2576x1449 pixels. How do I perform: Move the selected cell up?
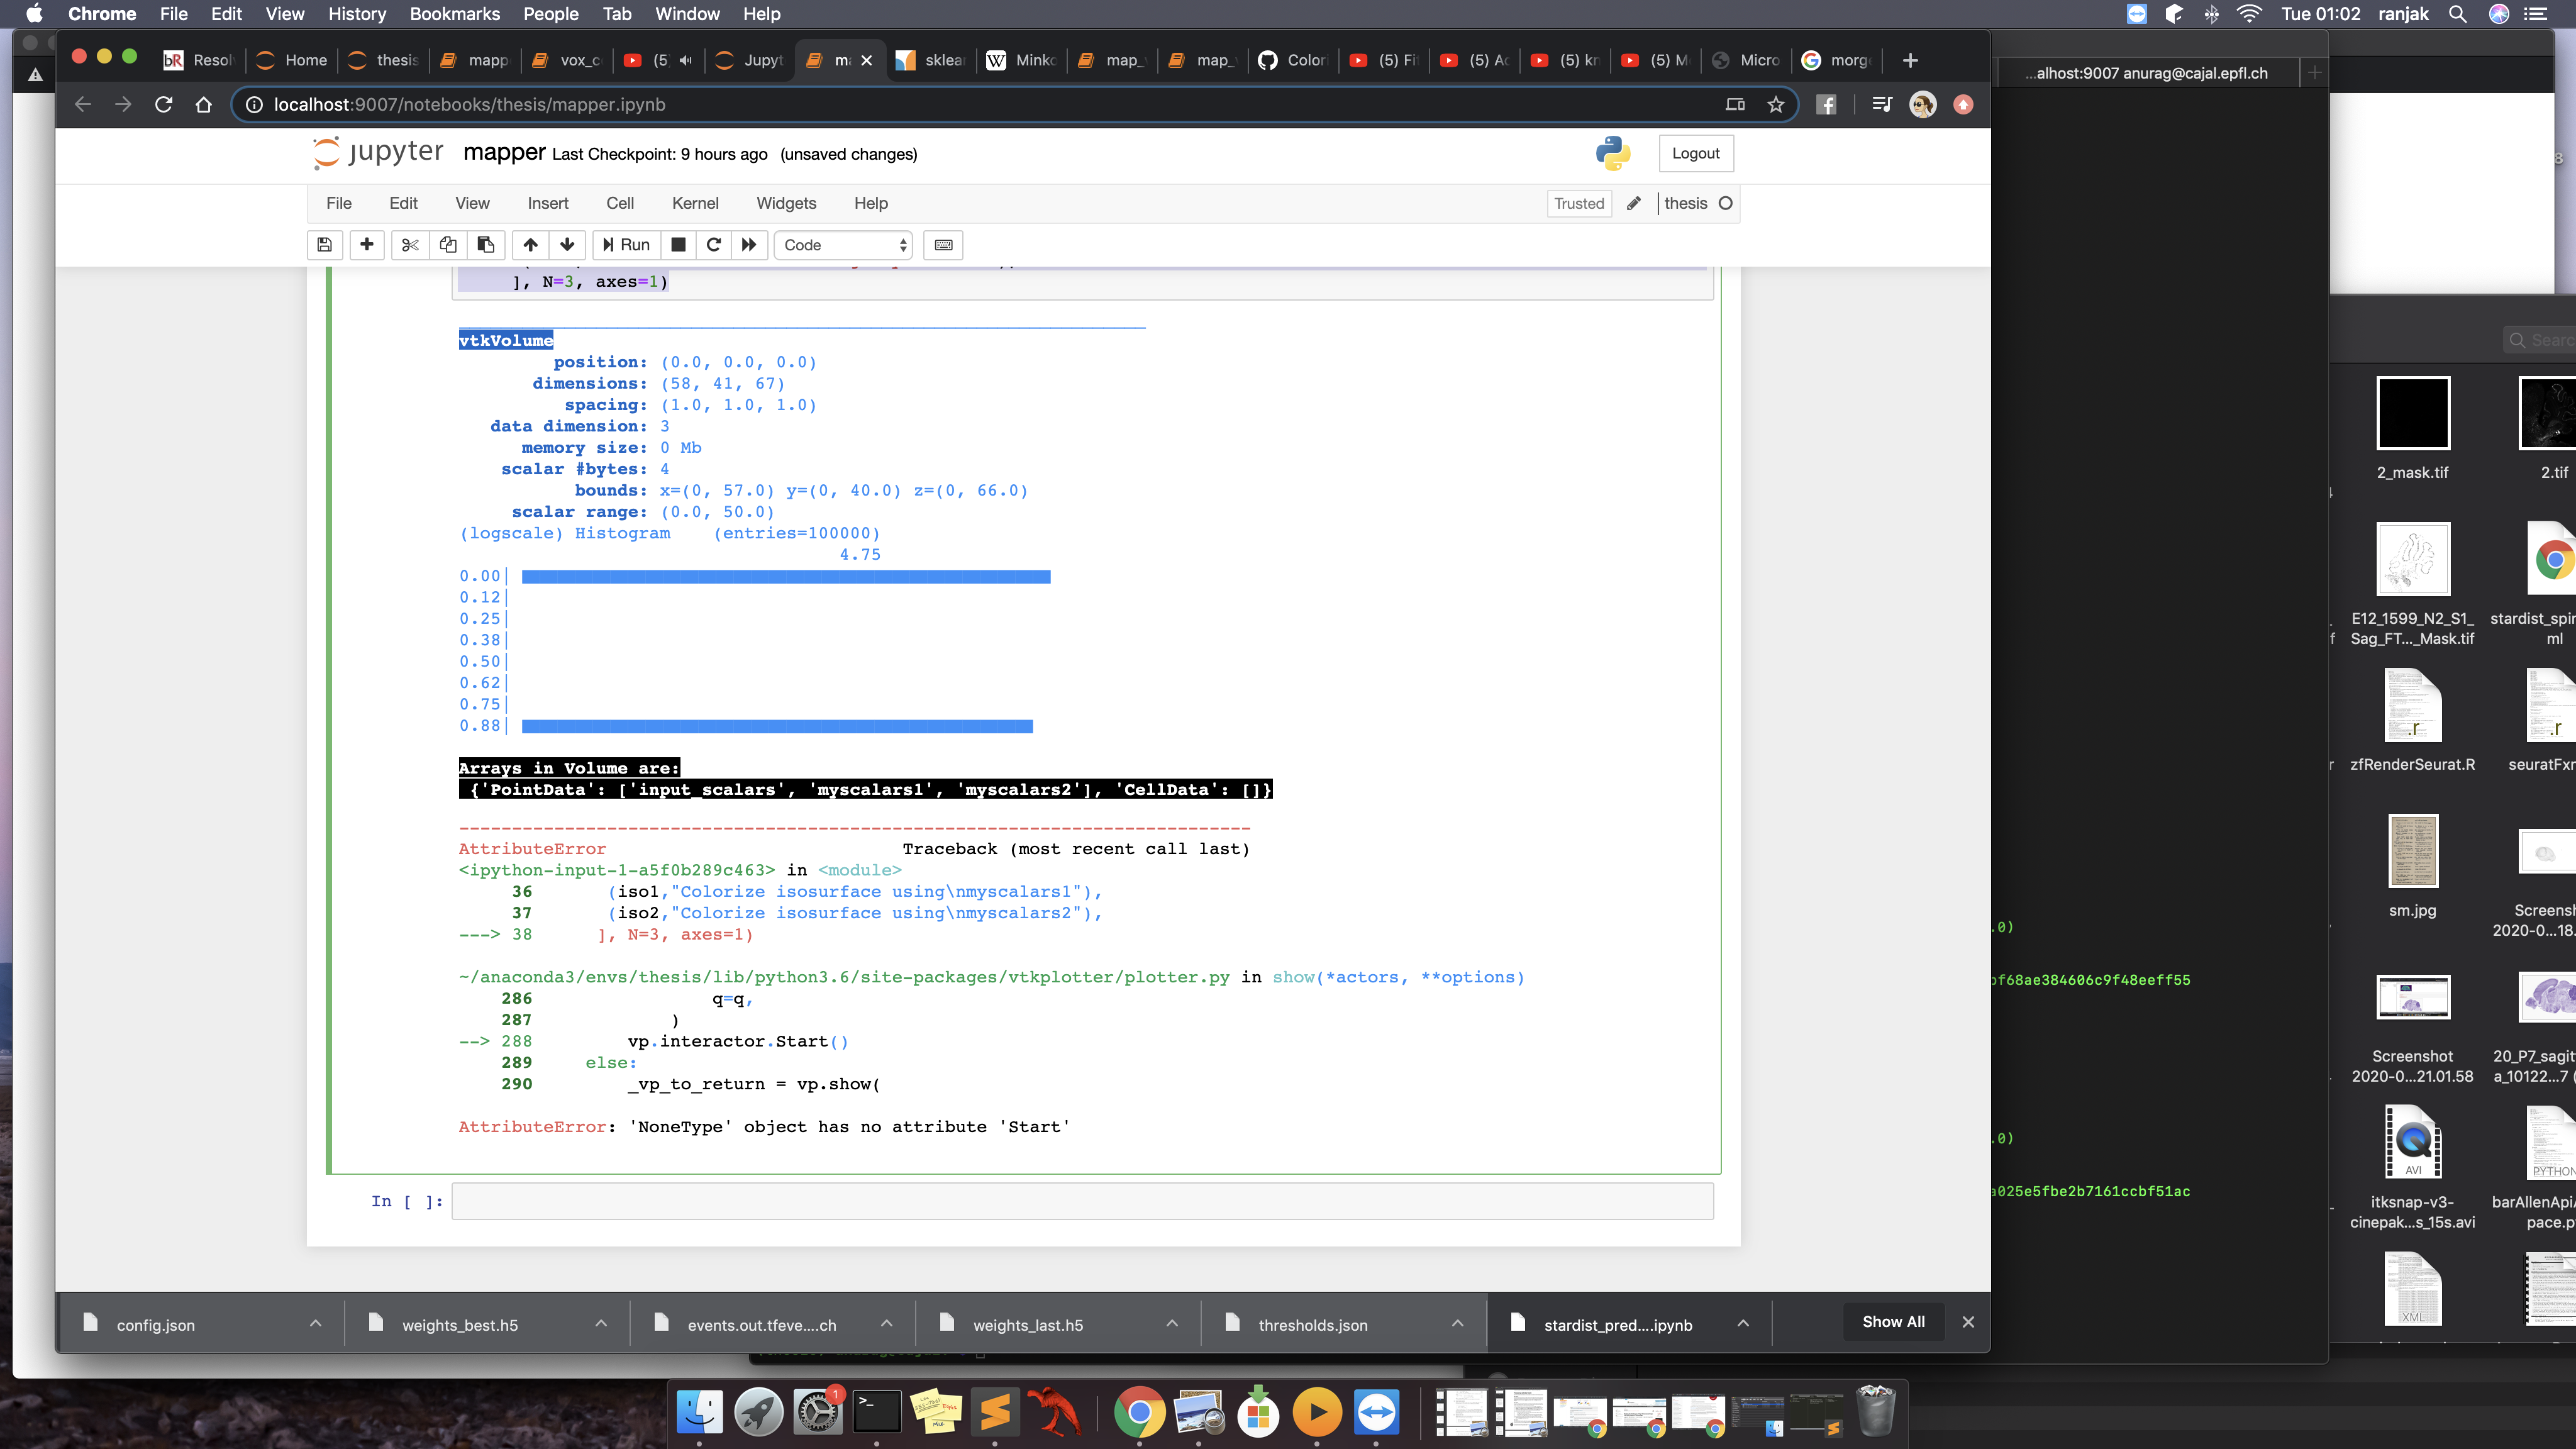pyautogui.click(x=530, y=245)
